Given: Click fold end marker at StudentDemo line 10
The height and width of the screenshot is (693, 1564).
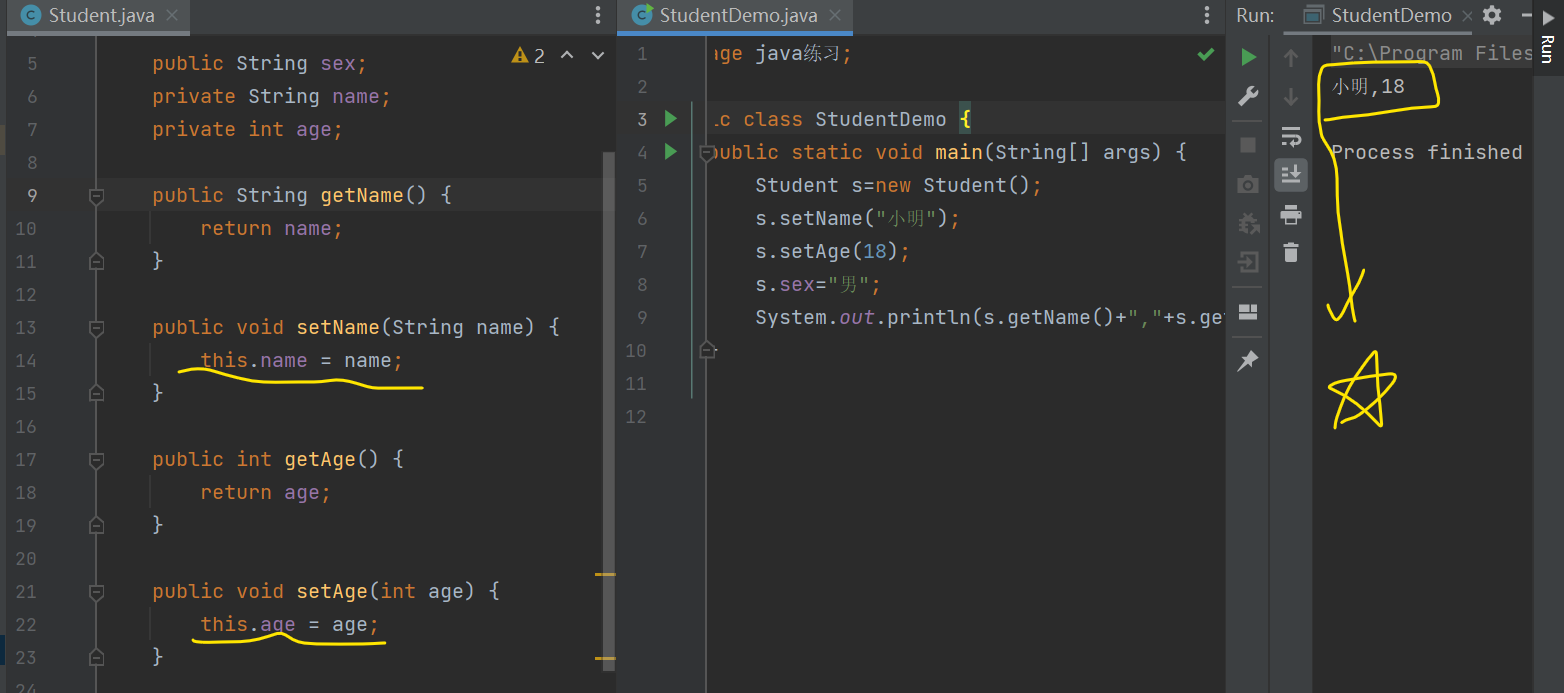Looking at the screenshot, I should 708,349.
